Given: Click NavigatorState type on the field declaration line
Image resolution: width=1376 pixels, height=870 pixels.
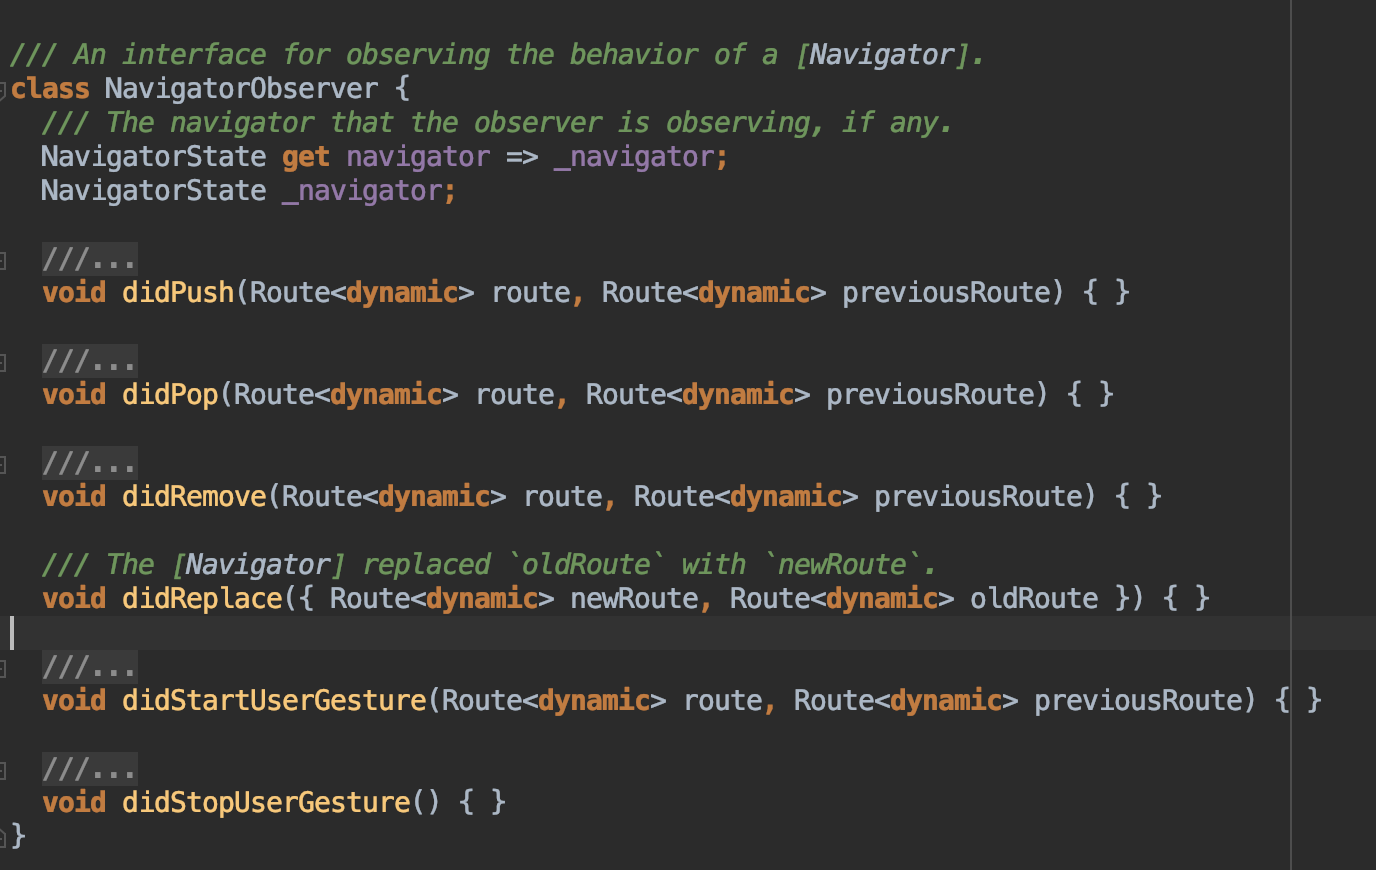Looking at the screenshot, I should click(153, 191).
